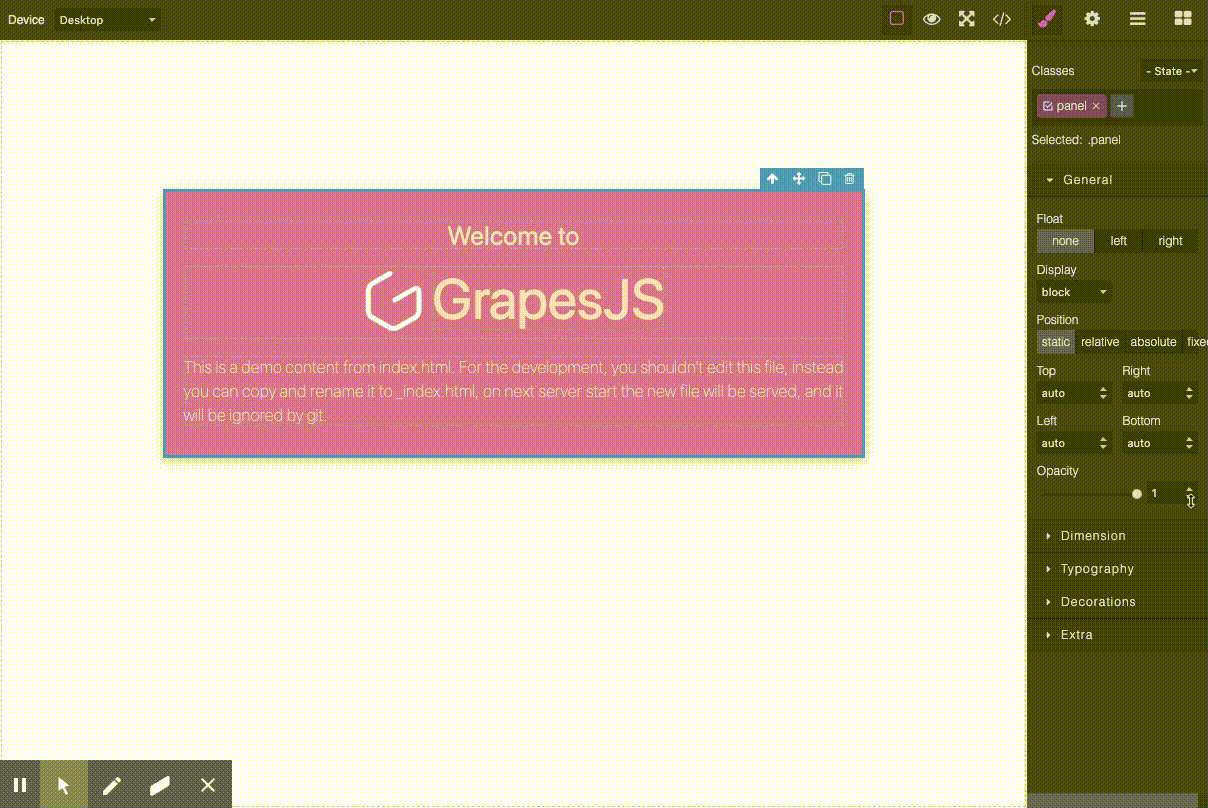The width and height of the screenshot is (1208, 808).
Task: Click the move component cross icon
Action: pyautogui.click(x=799, y=179)
